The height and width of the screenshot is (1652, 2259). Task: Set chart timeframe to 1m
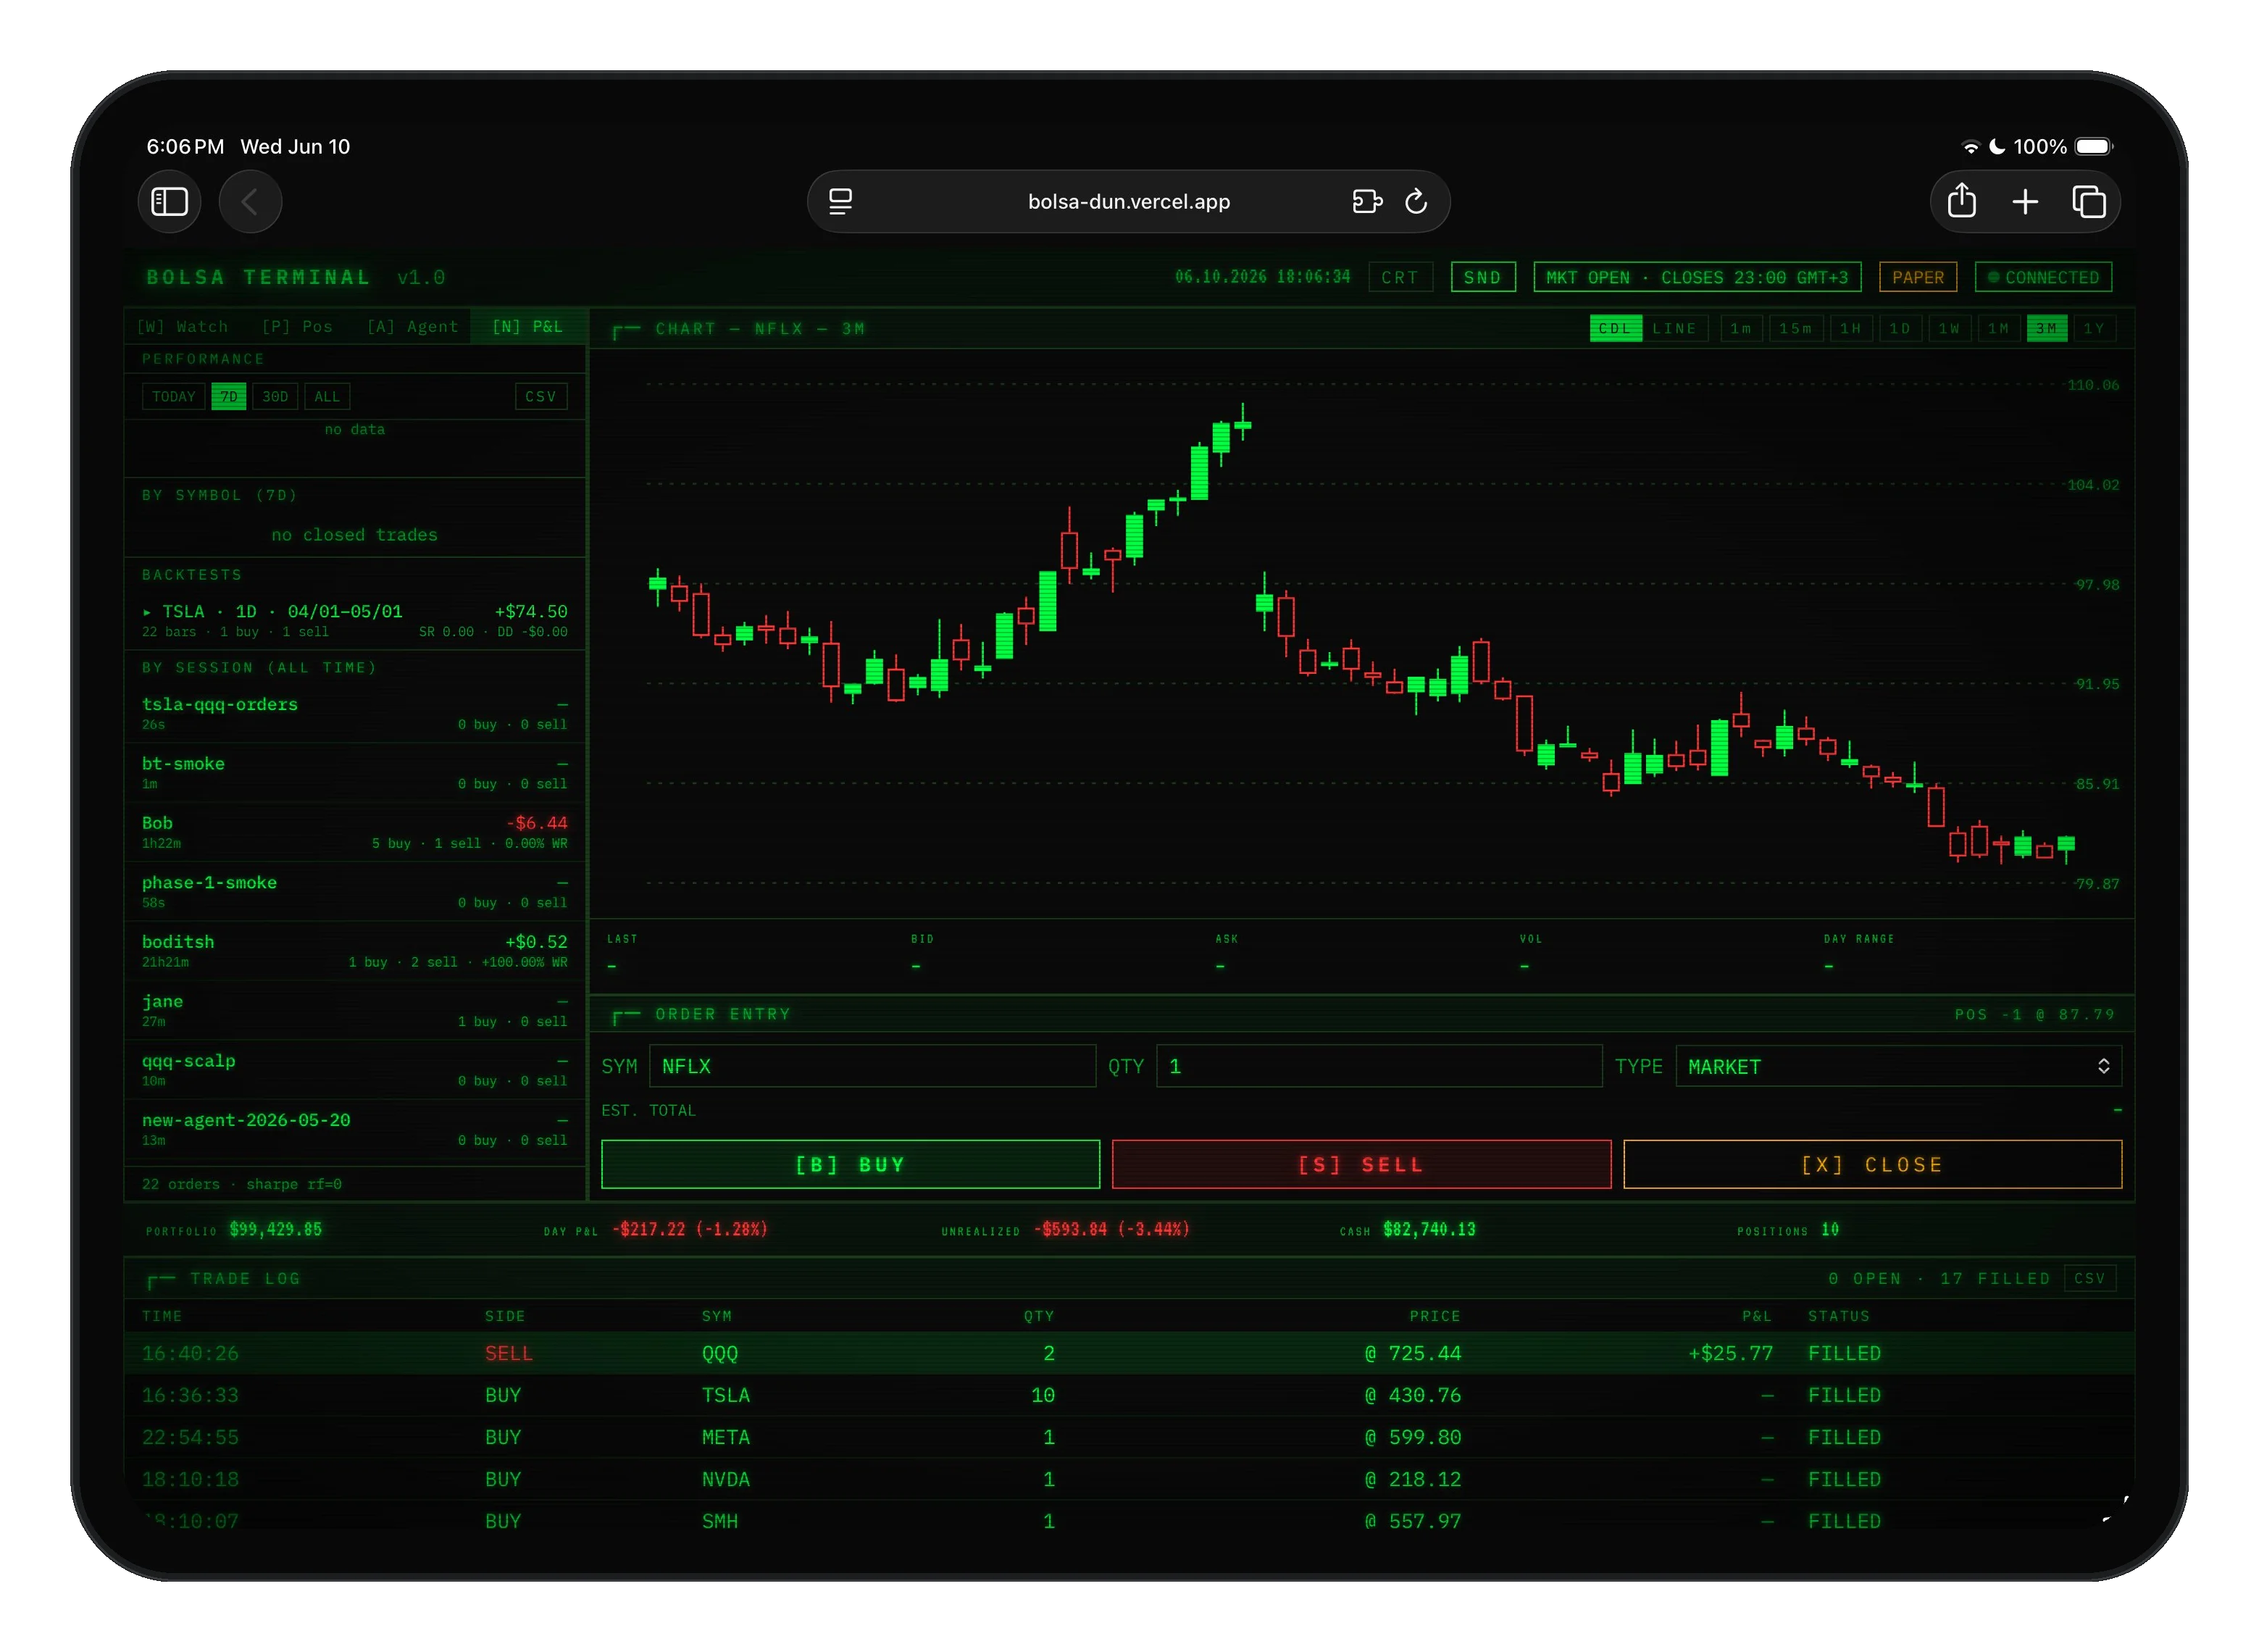tap(1741, 329)
